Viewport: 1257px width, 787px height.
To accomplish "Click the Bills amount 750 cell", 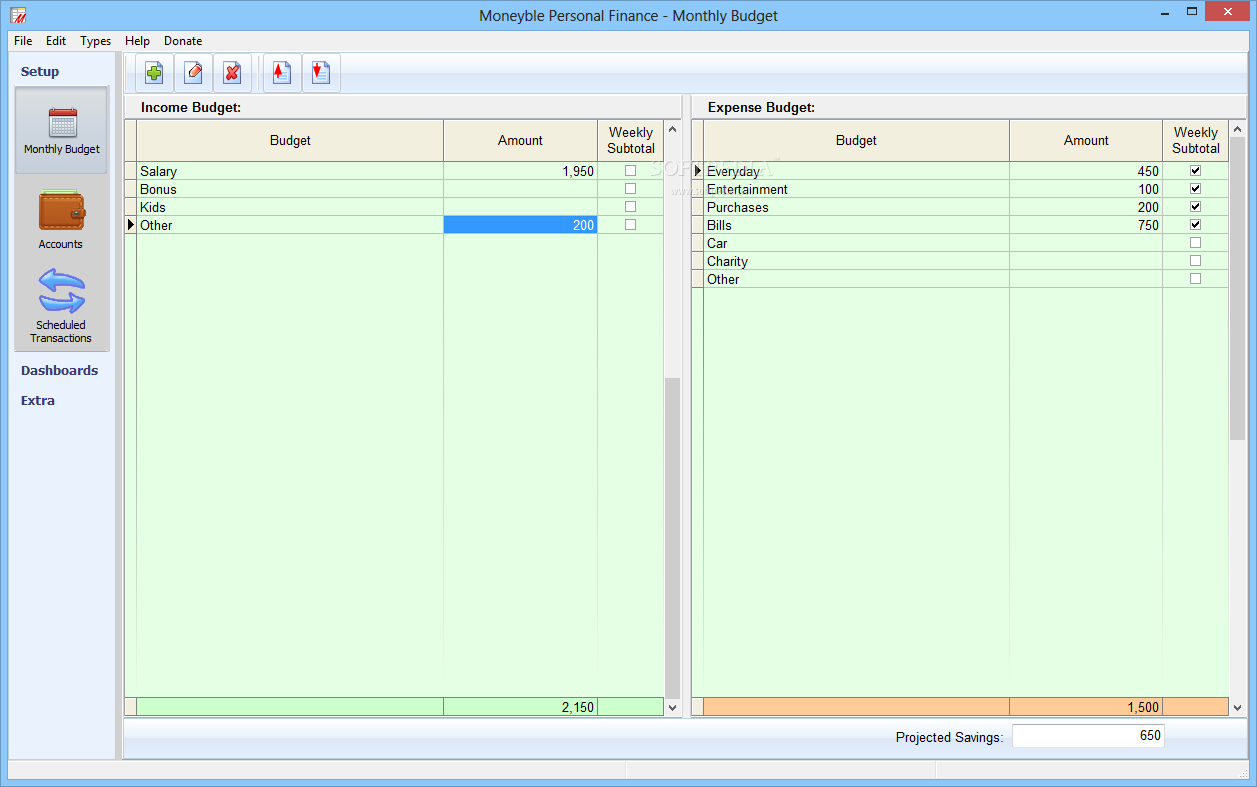I will [1086, 225].
